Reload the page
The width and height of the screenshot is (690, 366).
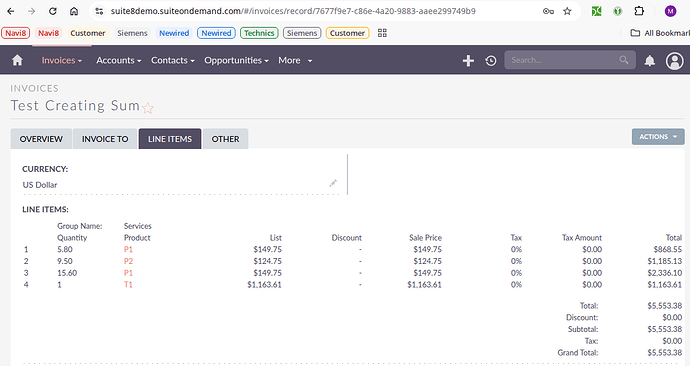tap(52, 11)
